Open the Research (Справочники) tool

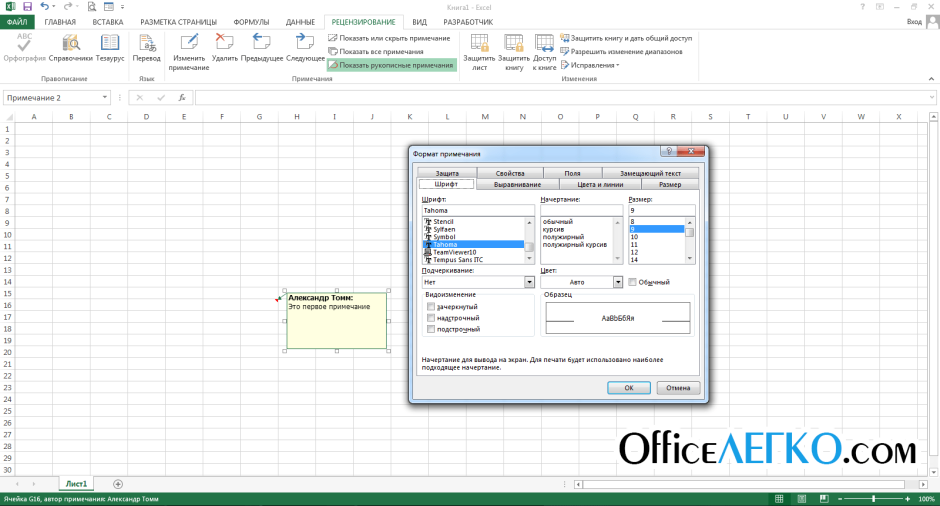tap(71, 47)
